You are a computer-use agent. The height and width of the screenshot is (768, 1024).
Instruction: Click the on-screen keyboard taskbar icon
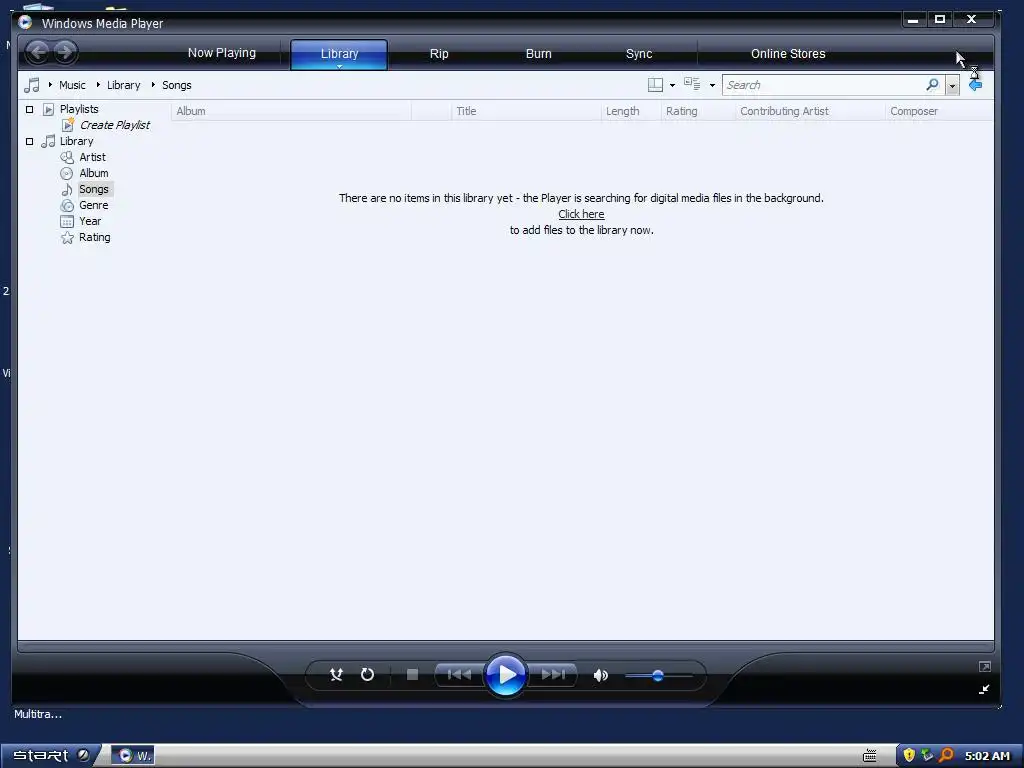(x=869, y=756)
